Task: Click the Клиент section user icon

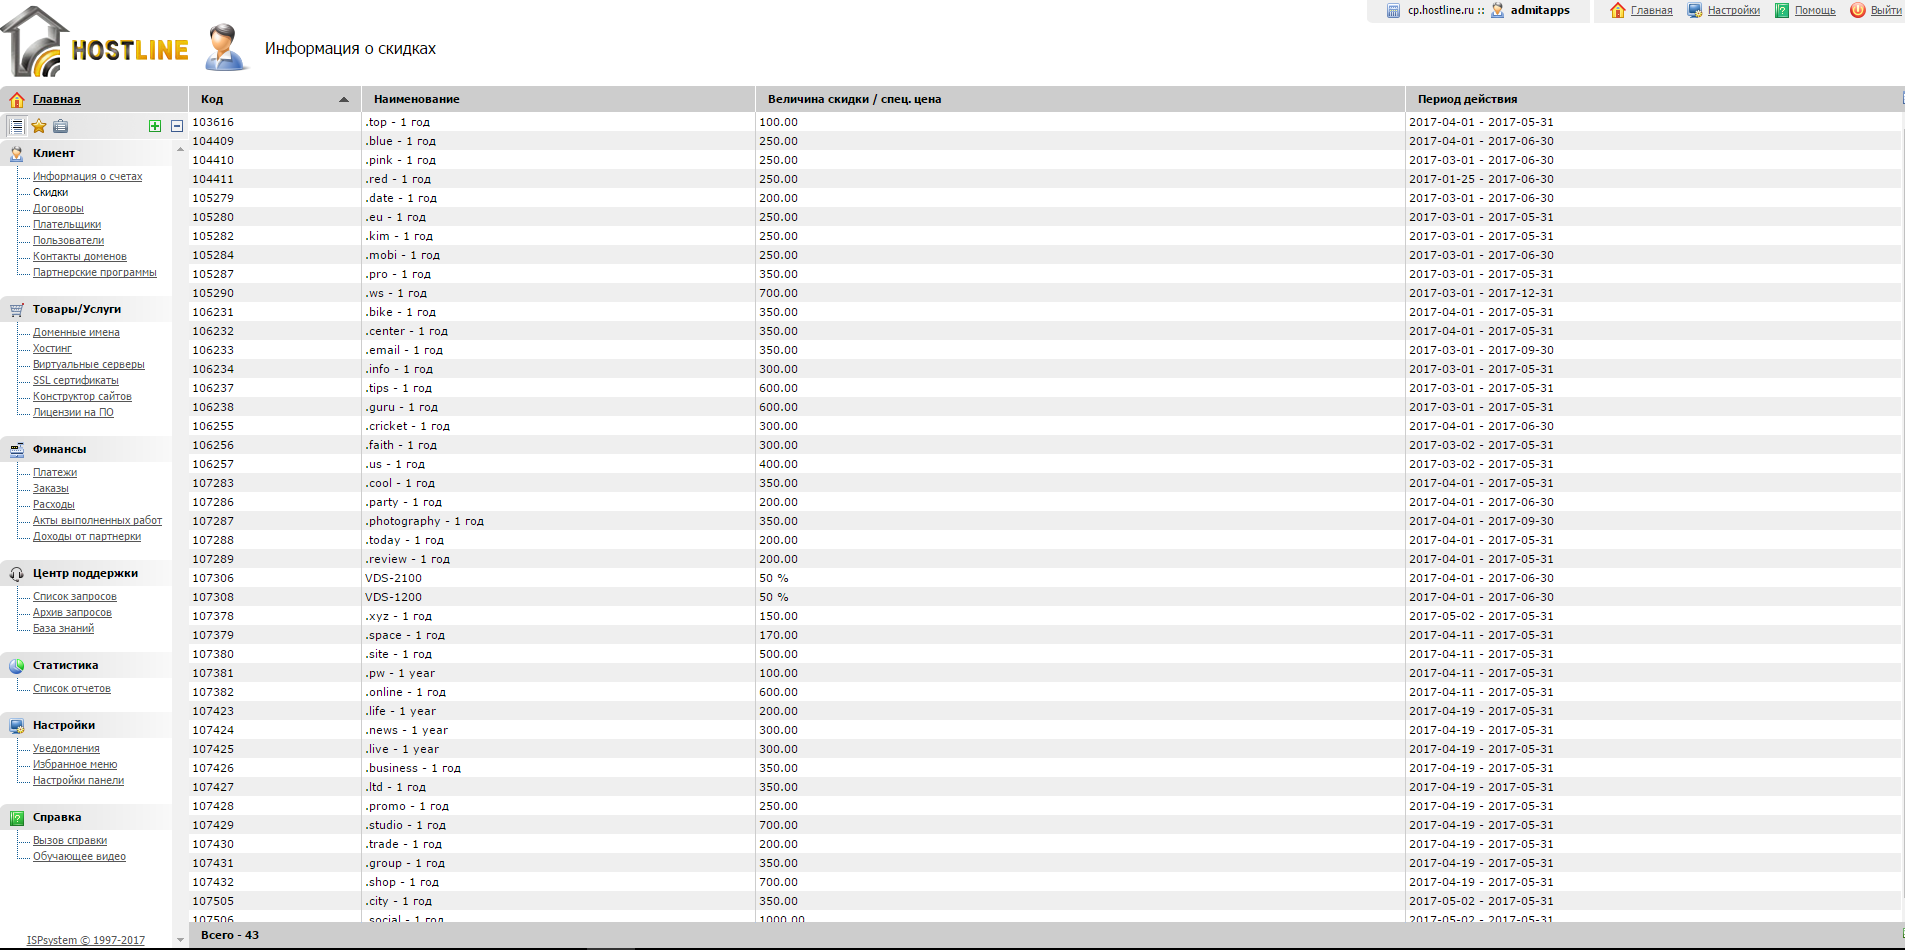Action: point(17,153)
